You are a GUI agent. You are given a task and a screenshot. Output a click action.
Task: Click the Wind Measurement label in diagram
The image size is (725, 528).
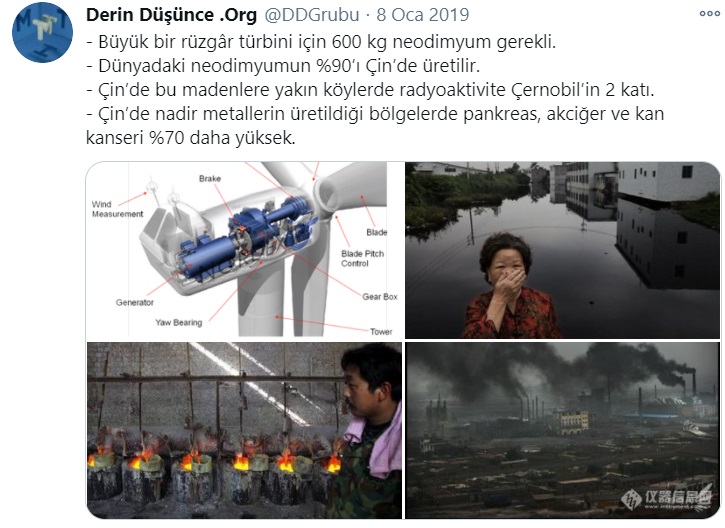(x=117, y=209)
